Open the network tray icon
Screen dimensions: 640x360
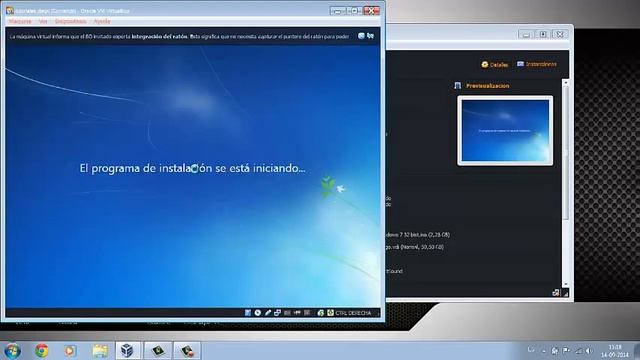[578, 351]
